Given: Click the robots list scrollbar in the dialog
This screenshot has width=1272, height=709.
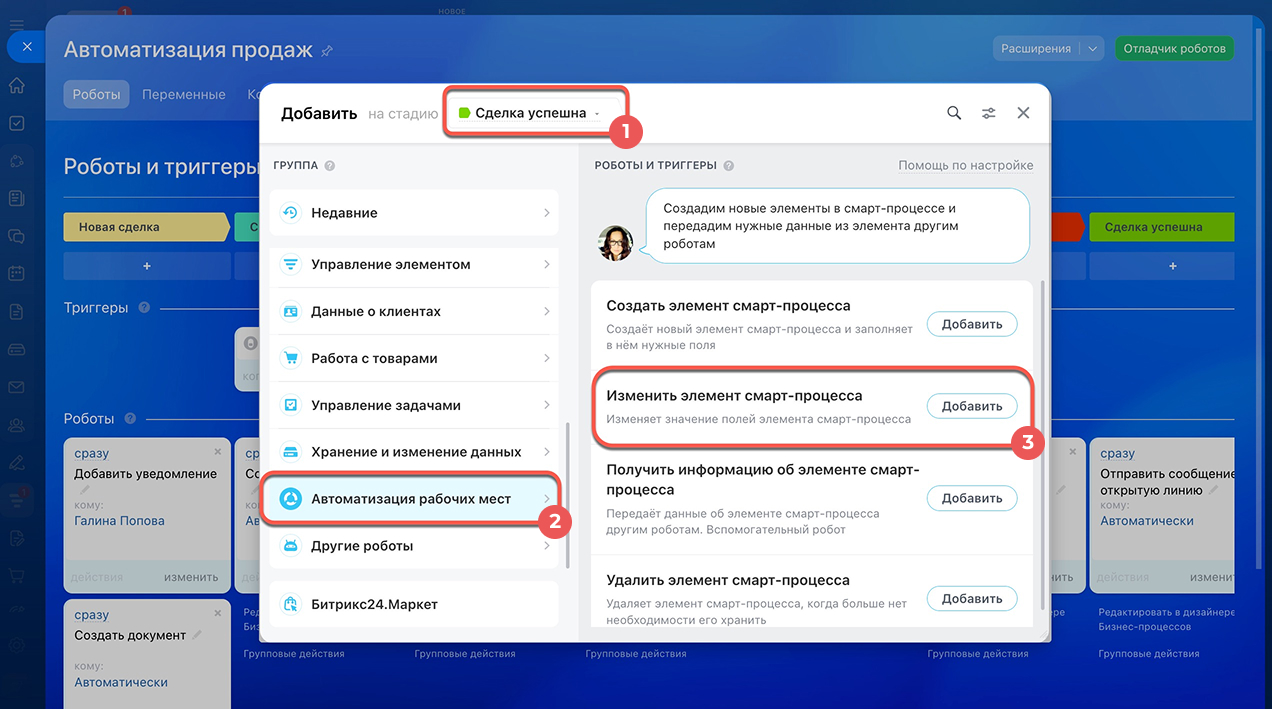Looking at the screenshot, I should tap(1044, 446).
